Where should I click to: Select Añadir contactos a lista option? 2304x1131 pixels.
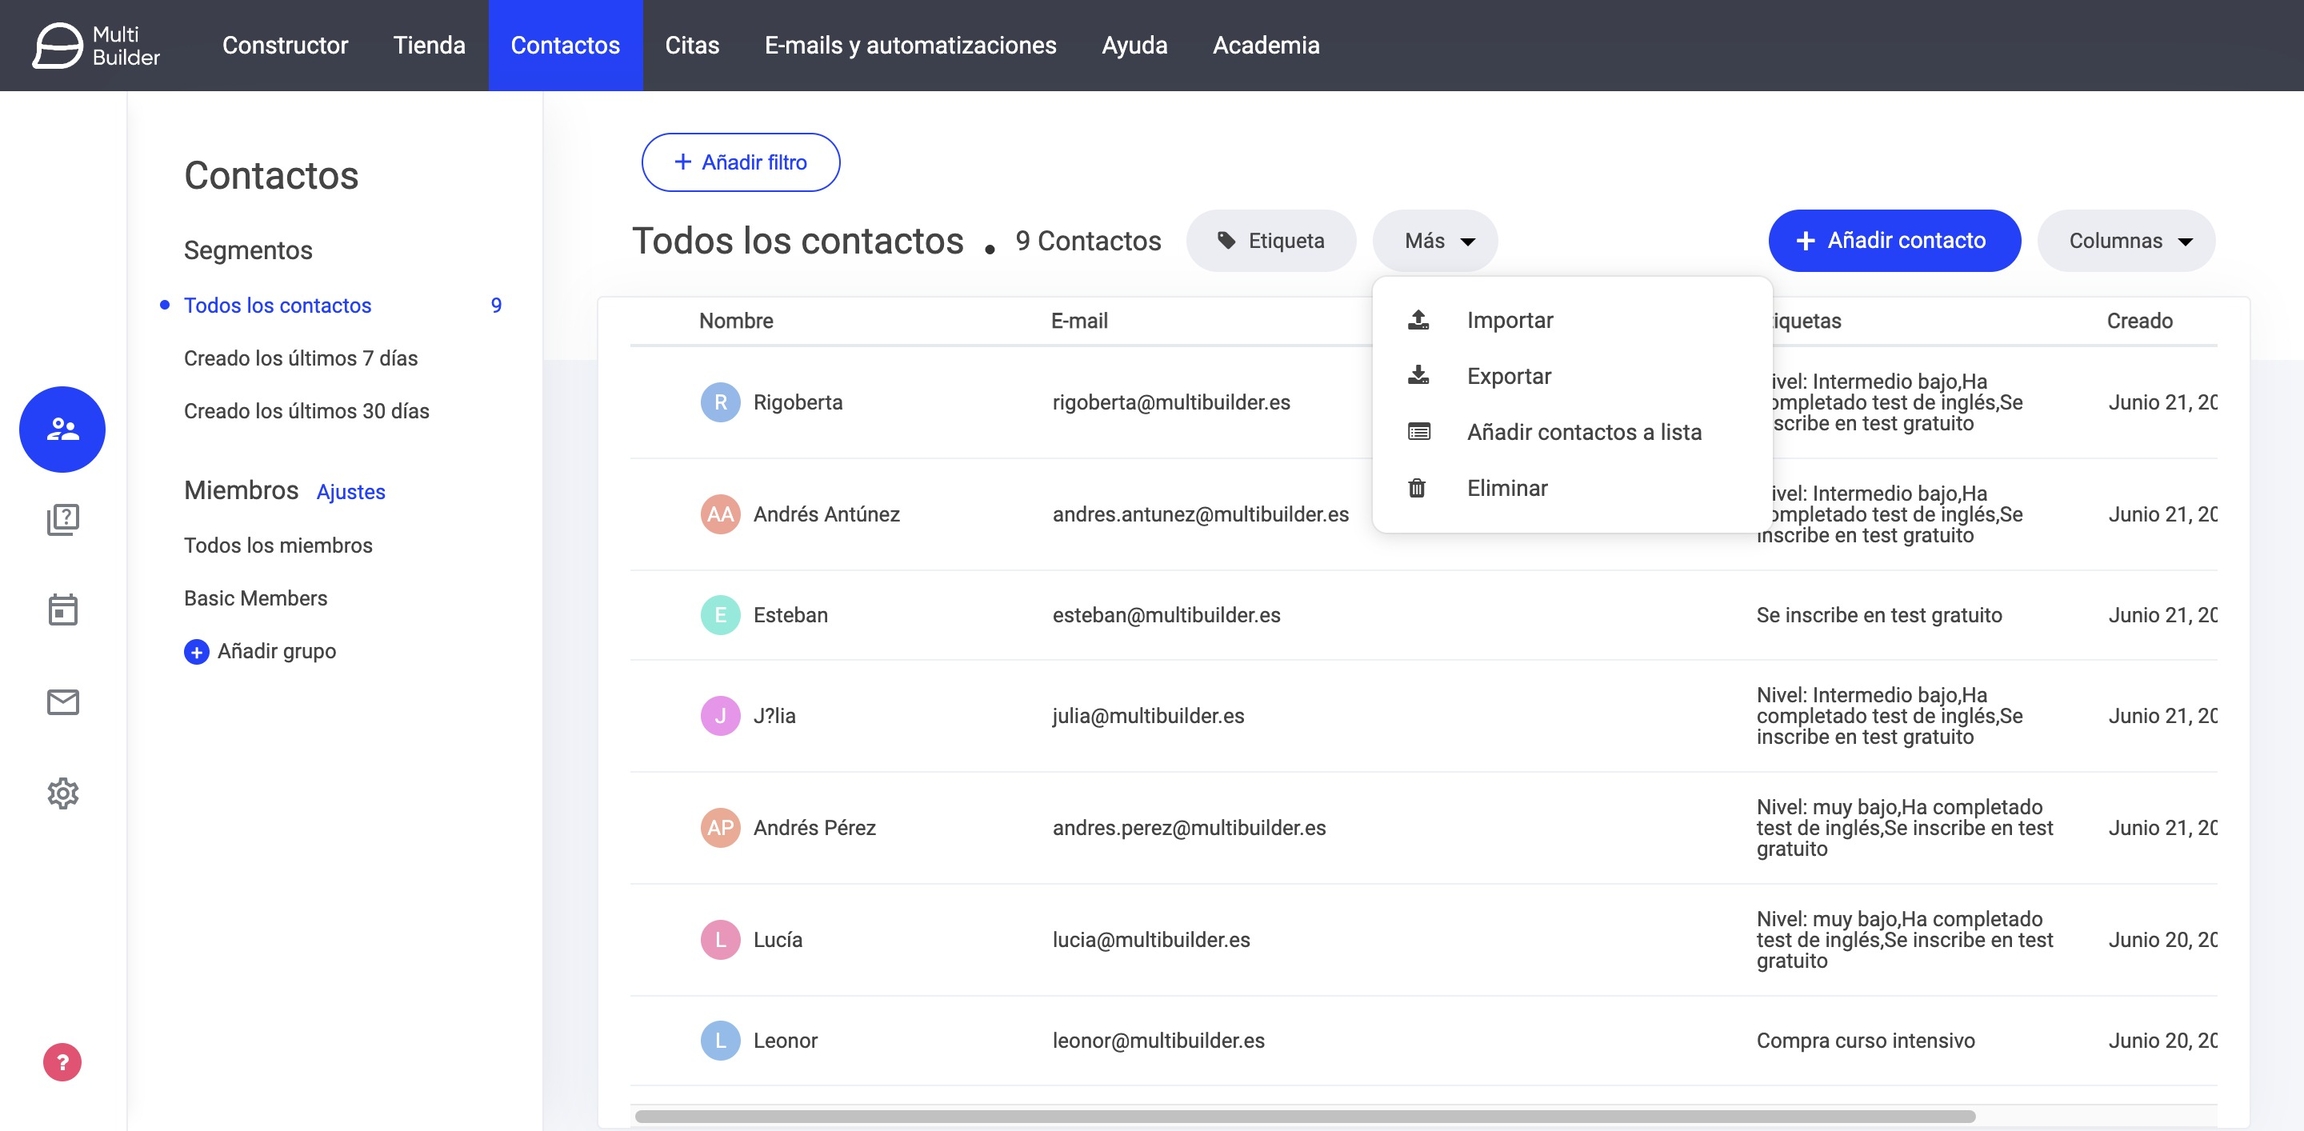tap(1583, 432)
